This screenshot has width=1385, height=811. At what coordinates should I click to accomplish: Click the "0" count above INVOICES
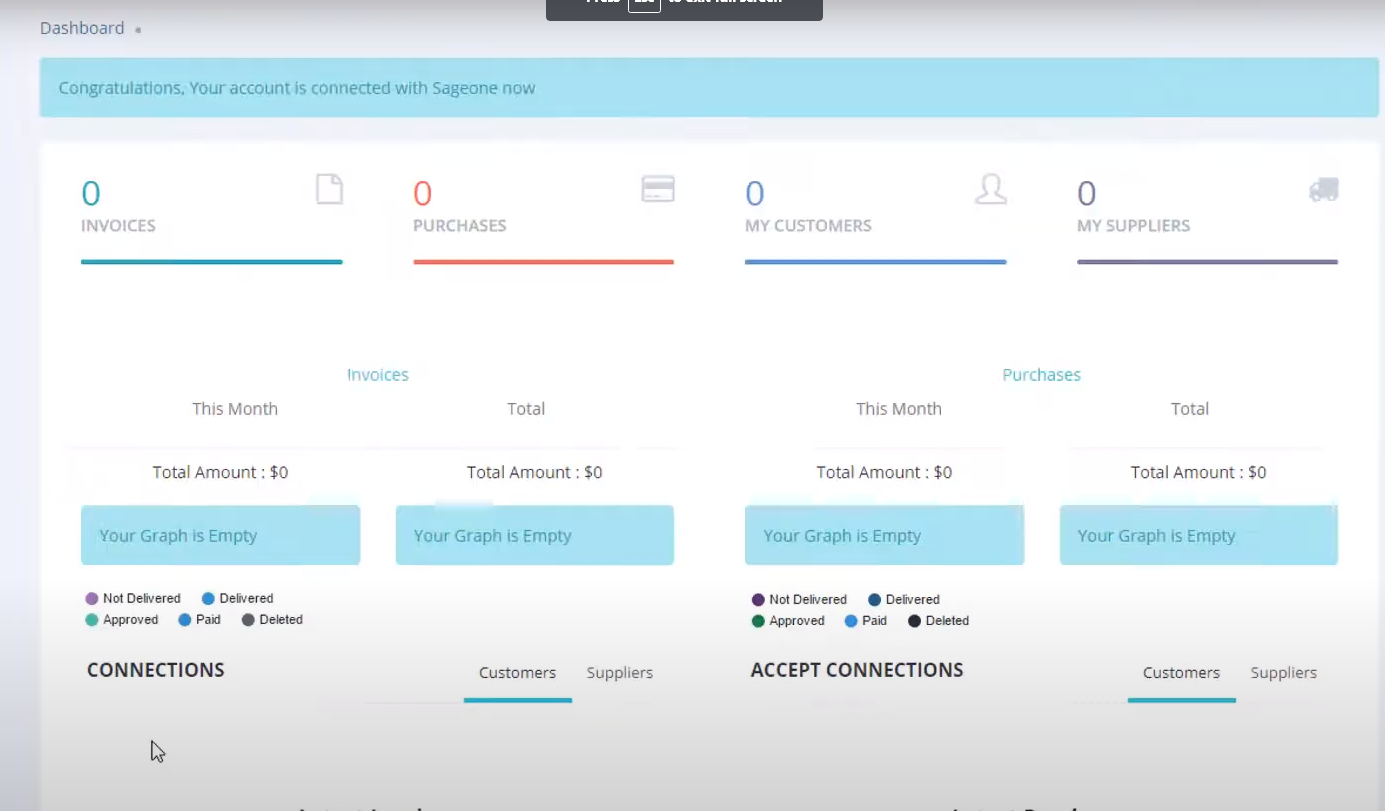tap(91, 193)
